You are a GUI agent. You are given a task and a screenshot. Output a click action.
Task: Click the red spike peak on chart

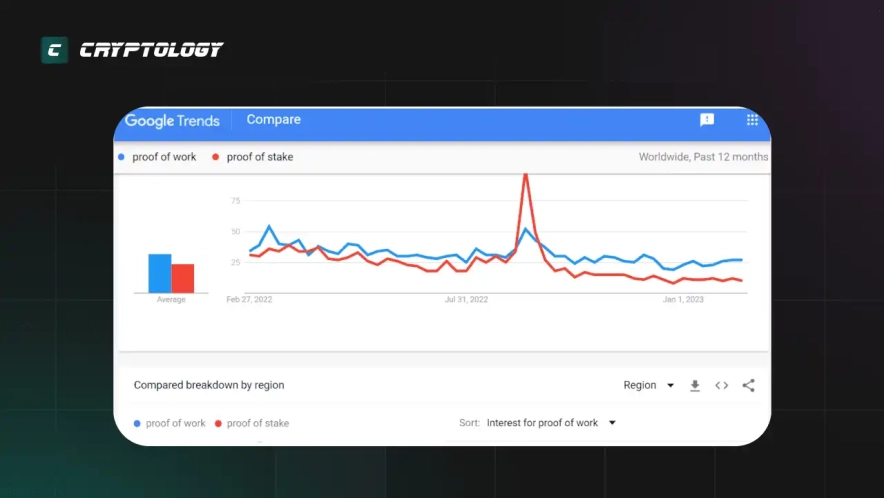click(525, 178)
